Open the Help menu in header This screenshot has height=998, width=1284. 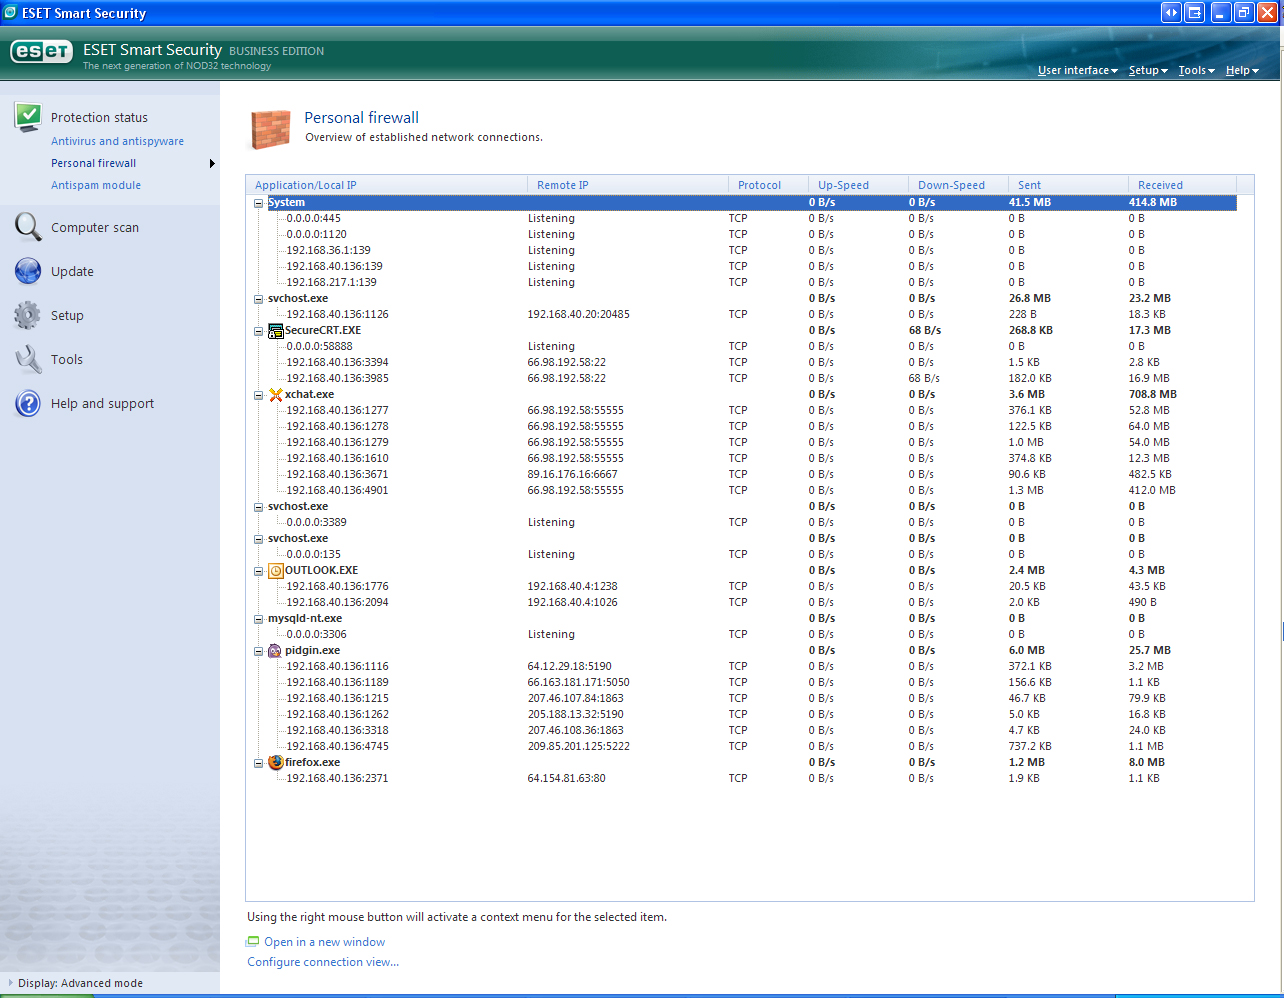(x=1241, y=71)
